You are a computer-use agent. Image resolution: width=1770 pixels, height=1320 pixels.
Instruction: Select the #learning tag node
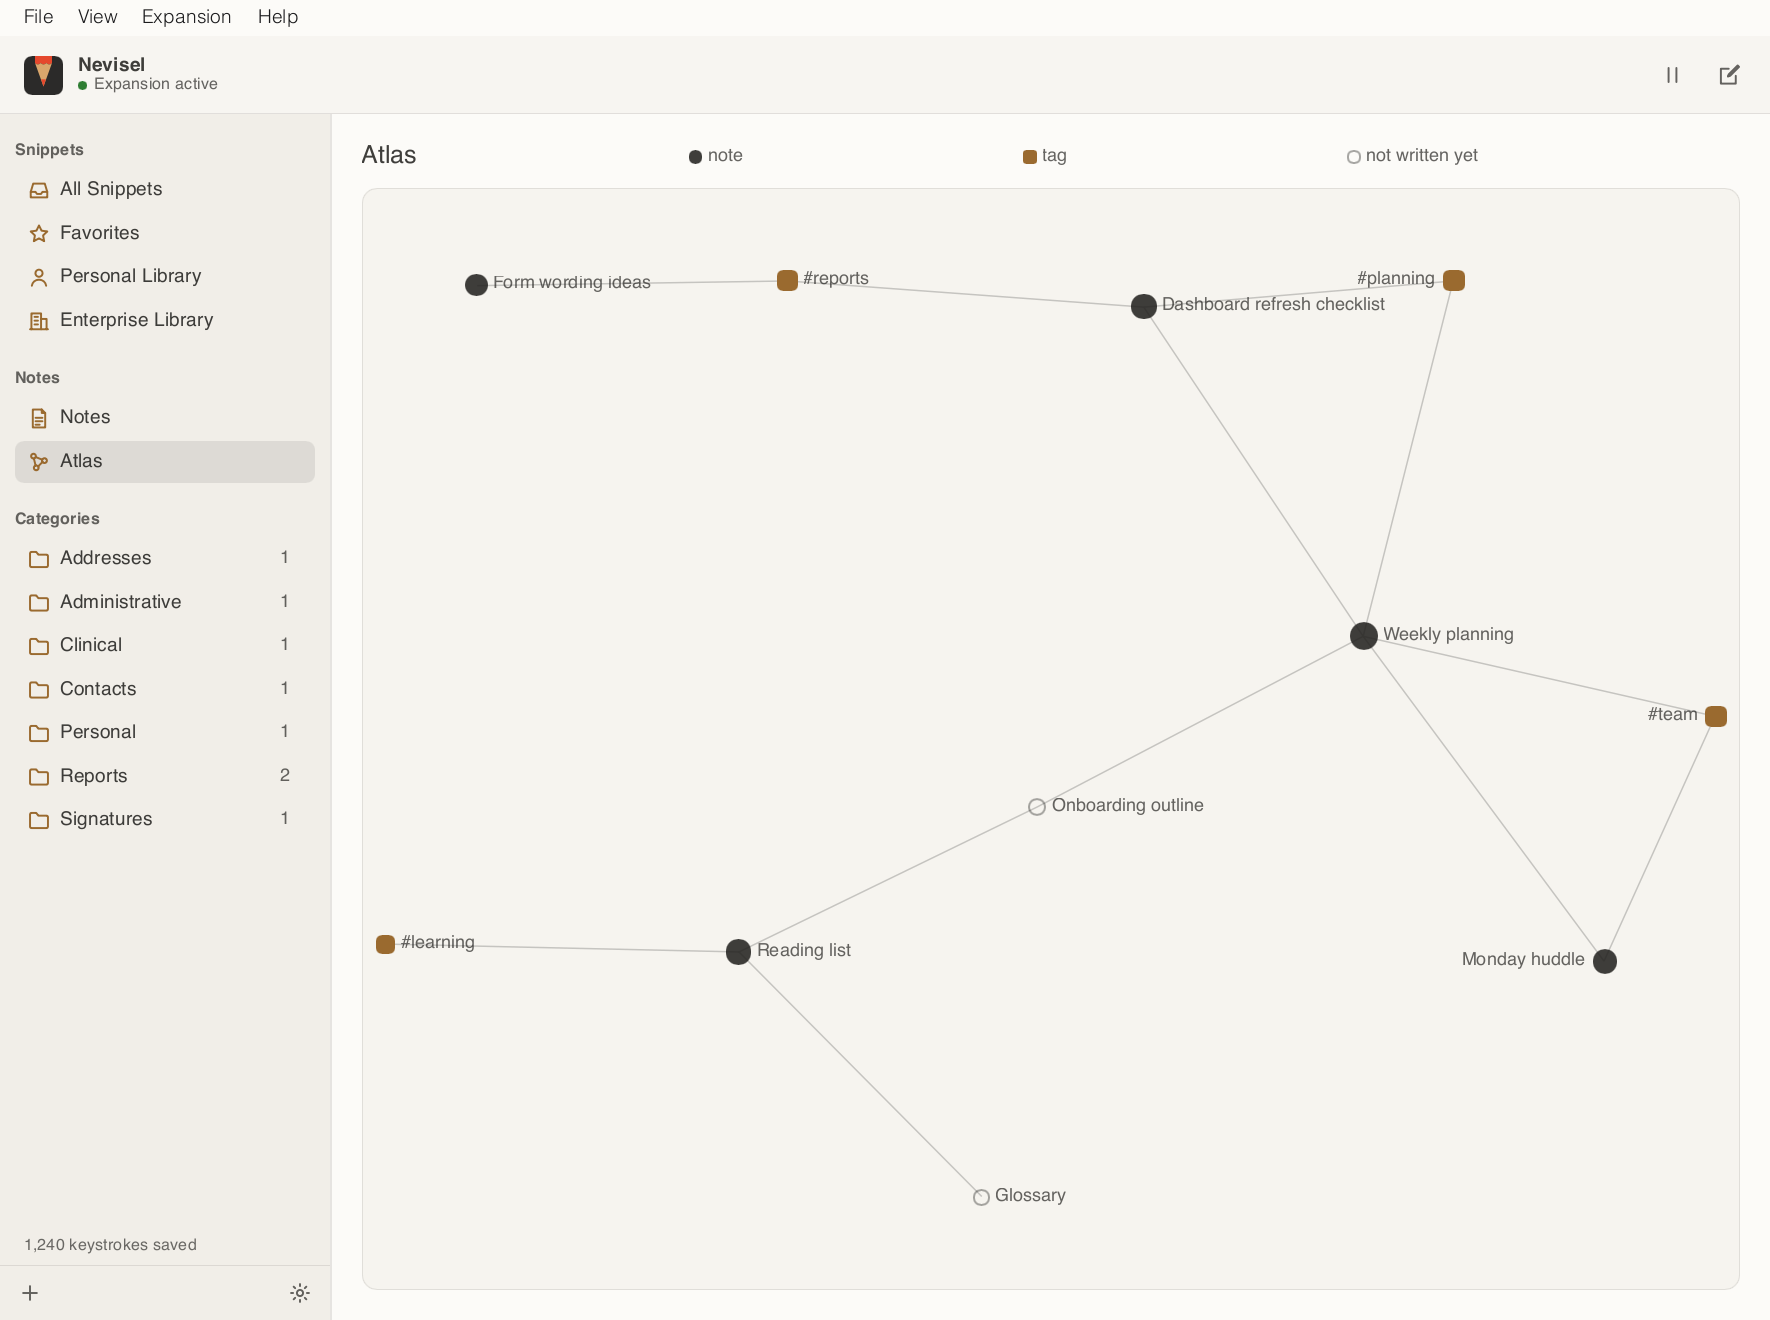click(385, 944)
